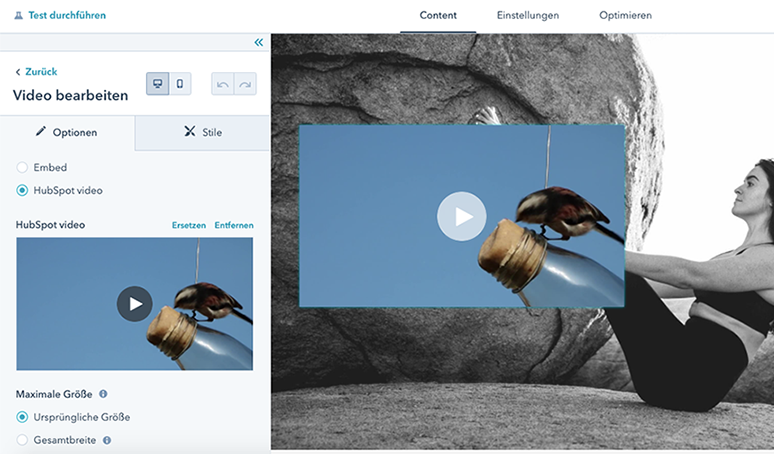Screen dimensions: 774x454
Task: Click info icon next to Maximale Größe
Action: tap(103, 394)
